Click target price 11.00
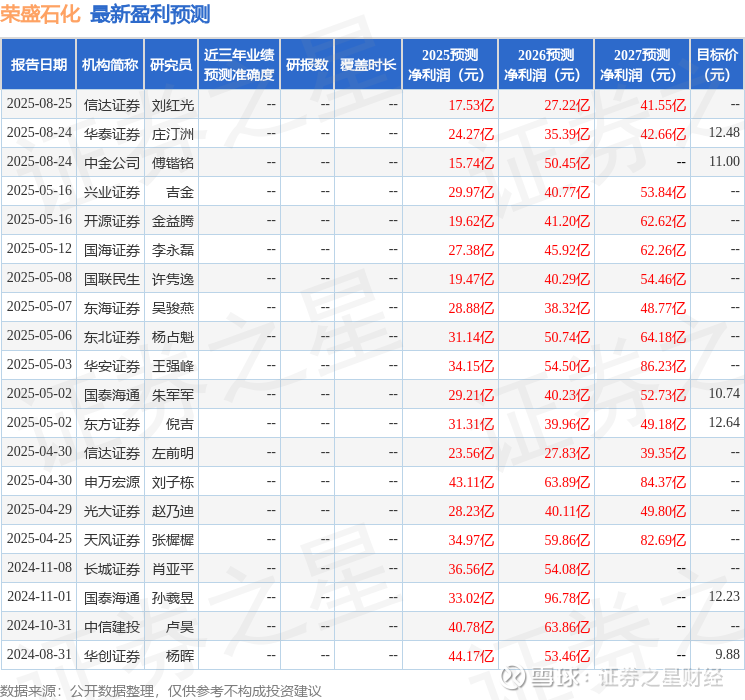The width and height of the screenshot is (745, 700). pos(724,162)
